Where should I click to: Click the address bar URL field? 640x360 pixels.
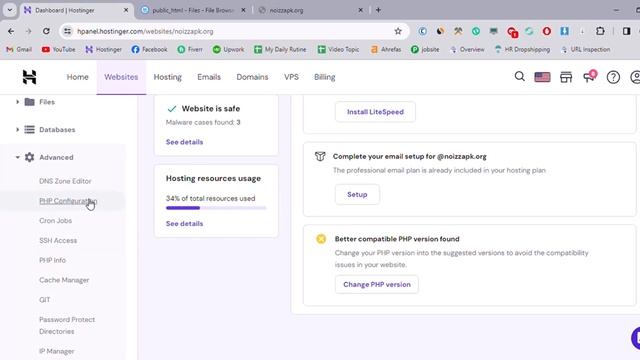pyautogui.click(x=235, y=31)
